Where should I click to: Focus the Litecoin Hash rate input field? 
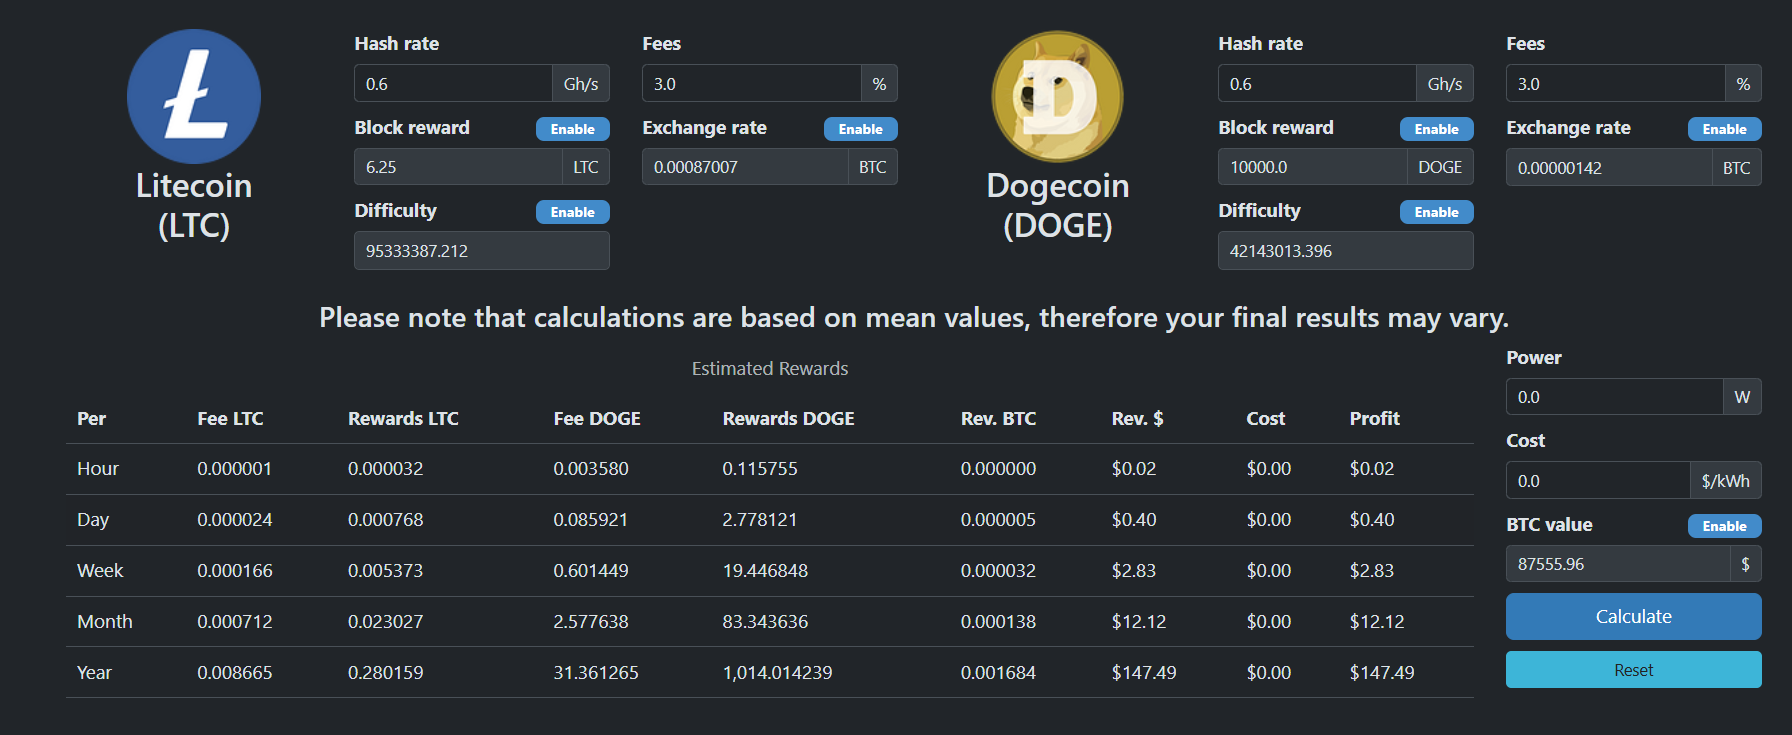453,84
